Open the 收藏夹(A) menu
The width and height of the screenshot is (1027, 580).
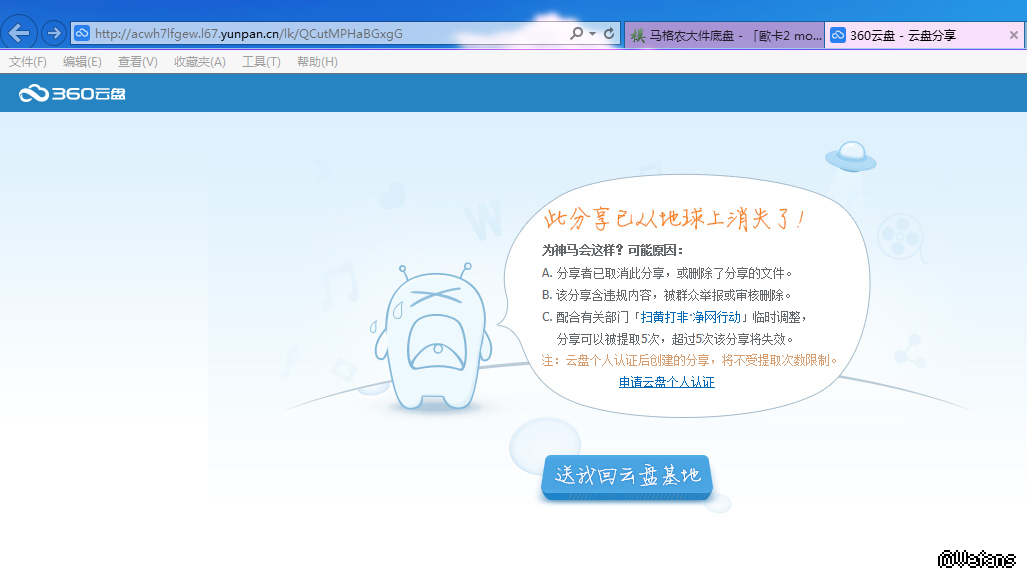click(200, 62)
